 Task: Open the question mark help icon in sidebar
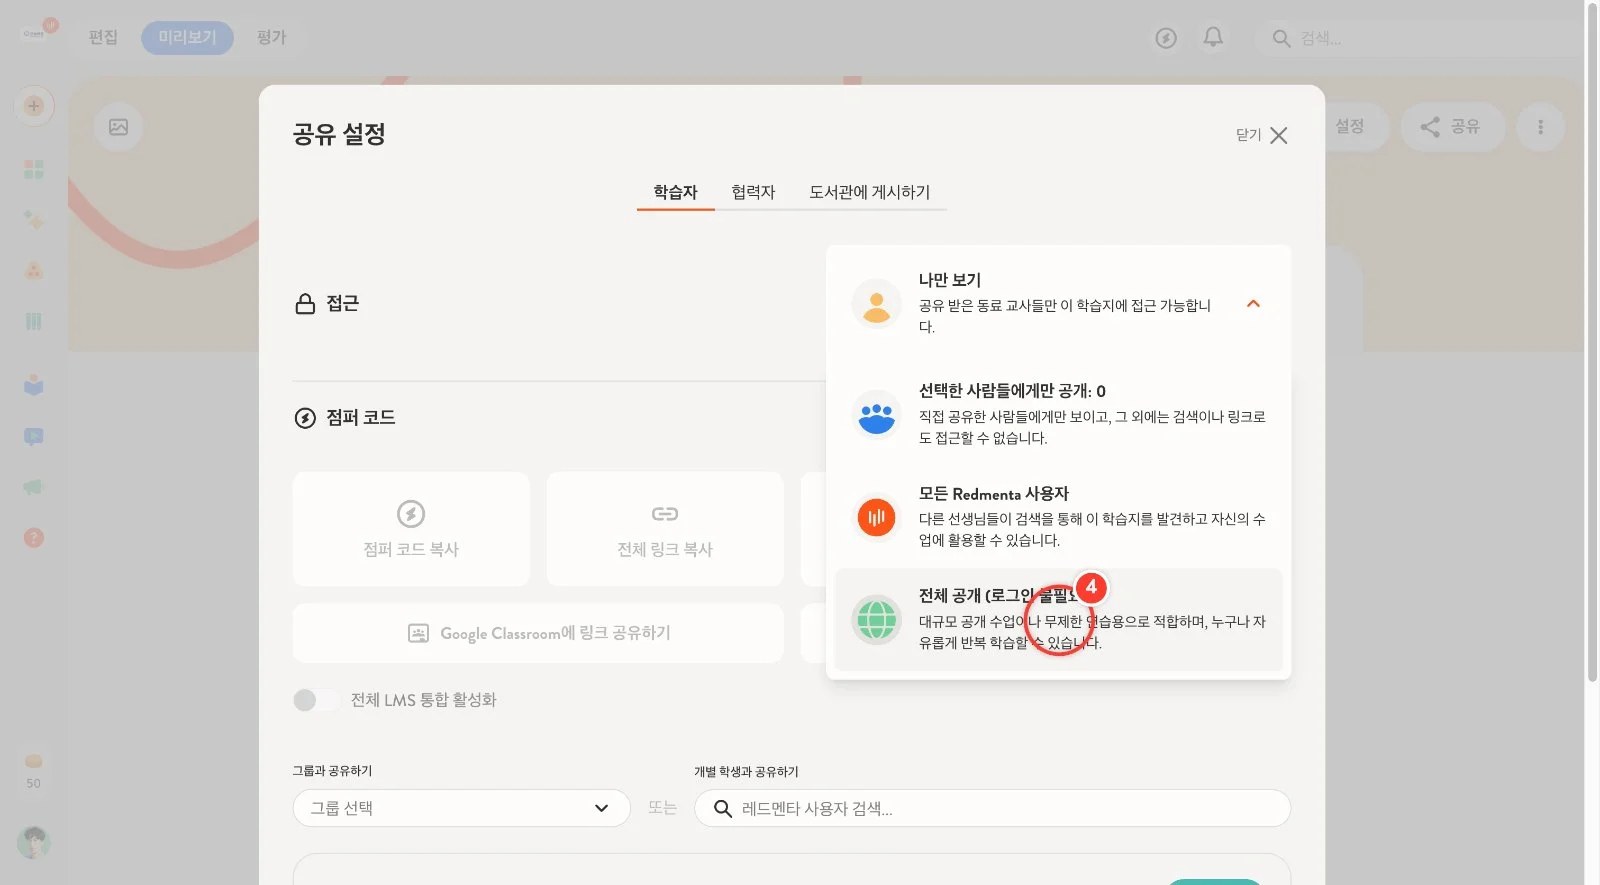[x=34, y=538]
